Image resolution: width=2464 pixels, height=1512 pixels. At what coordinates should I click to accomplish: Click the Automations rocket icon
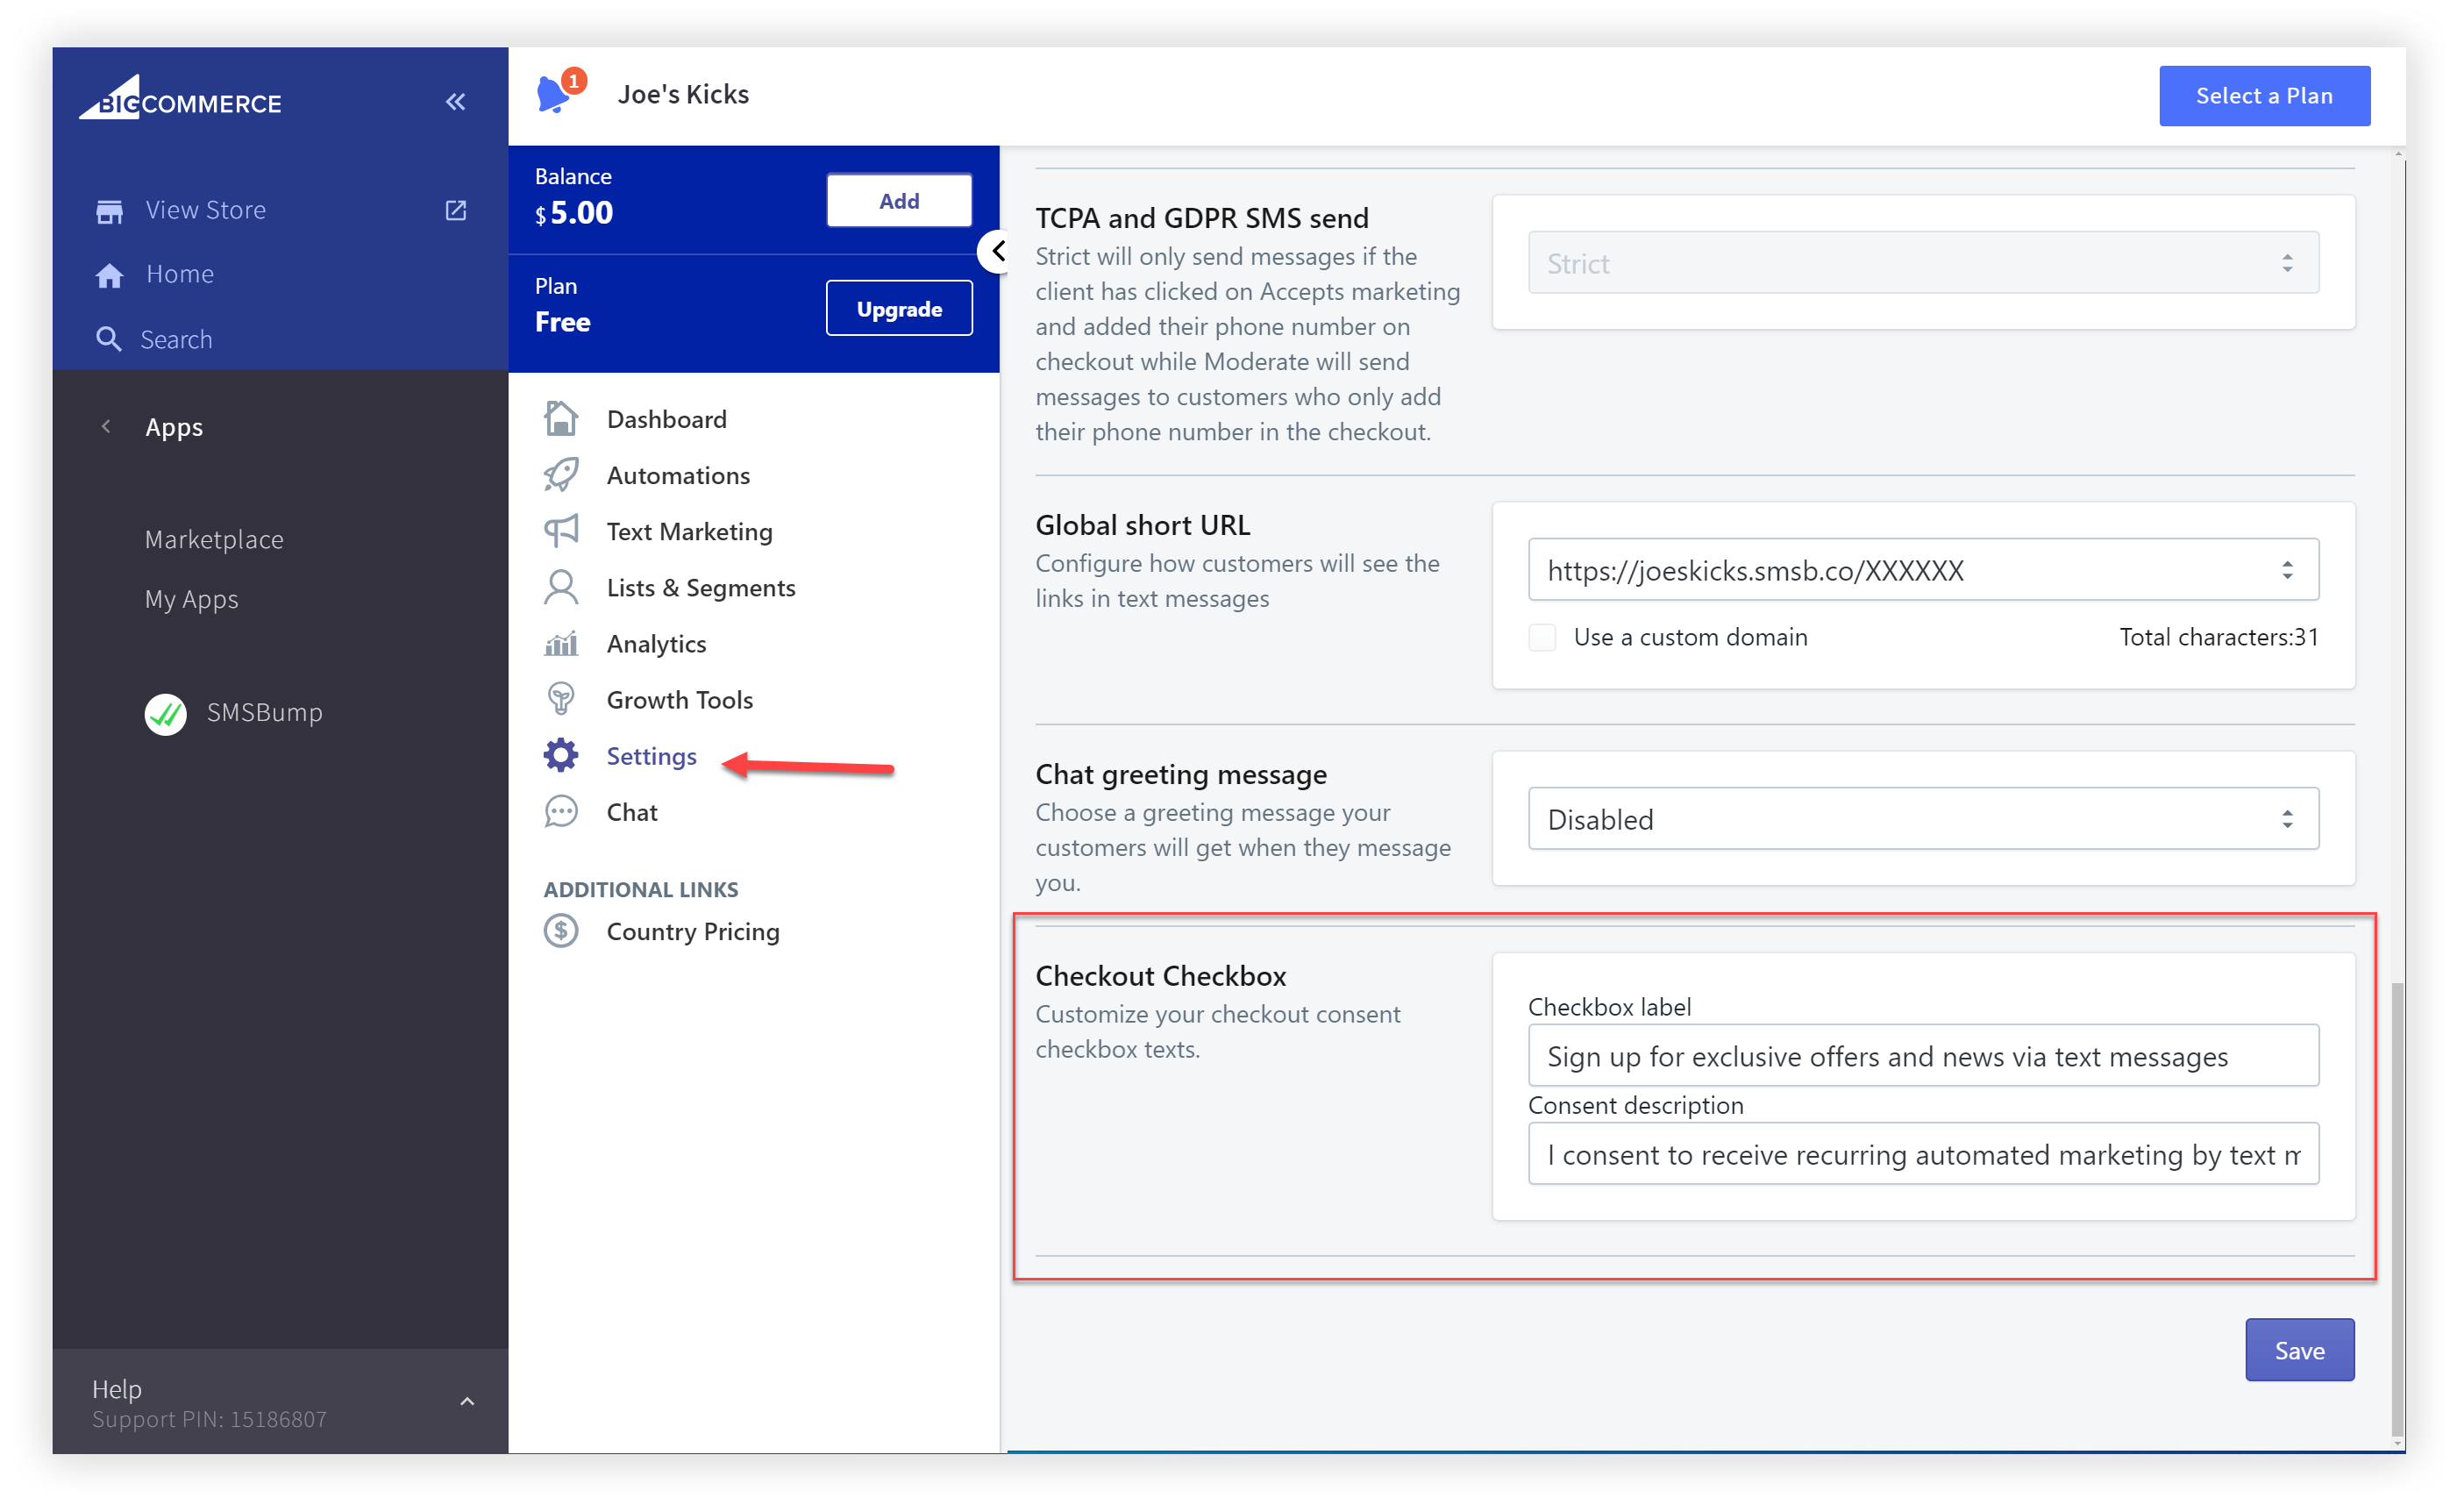561,475
